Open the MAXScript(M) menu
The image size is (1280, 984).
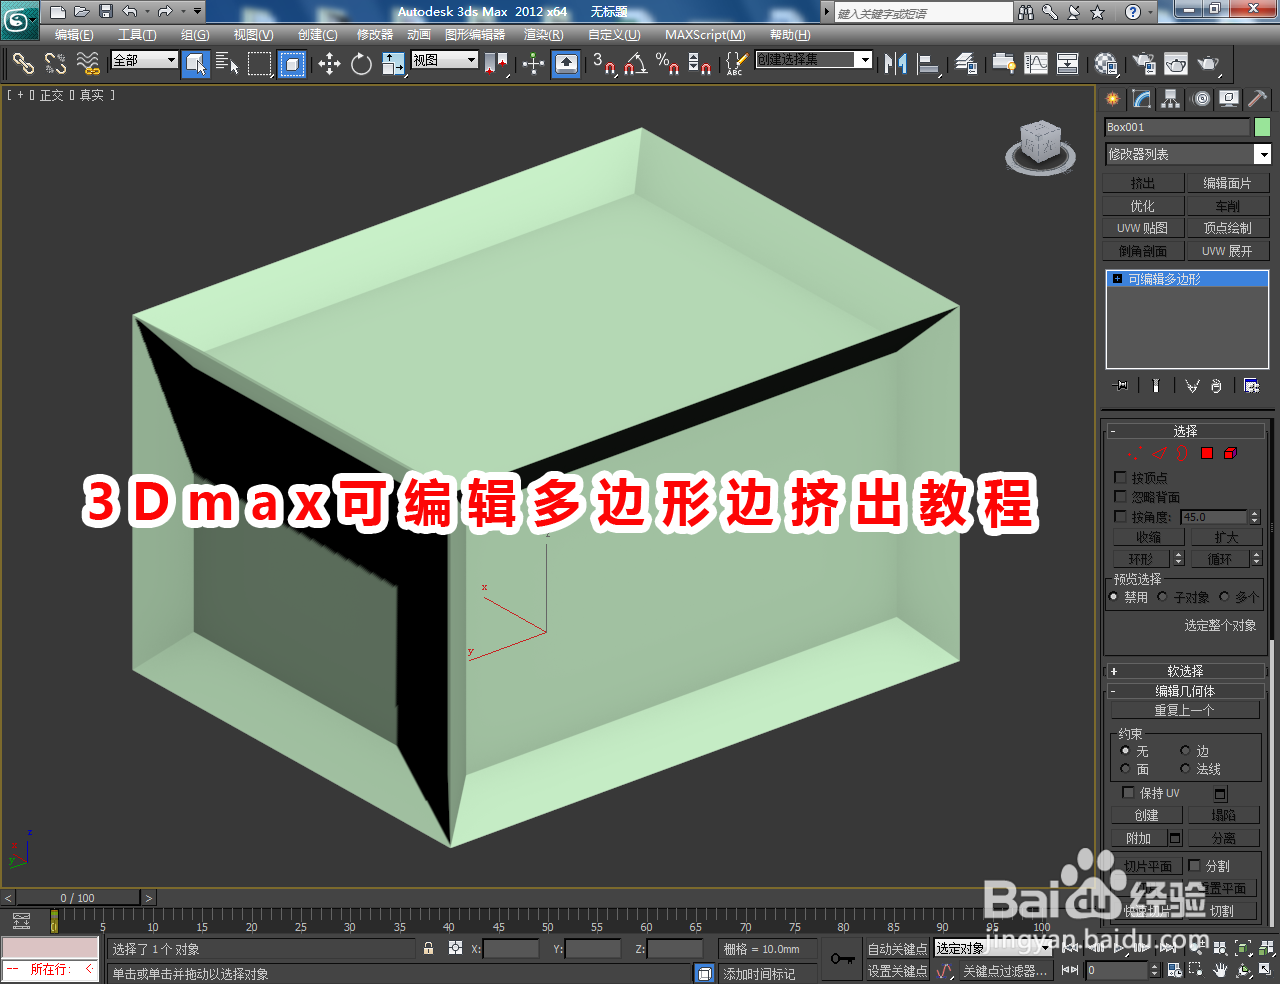[707, 34]
